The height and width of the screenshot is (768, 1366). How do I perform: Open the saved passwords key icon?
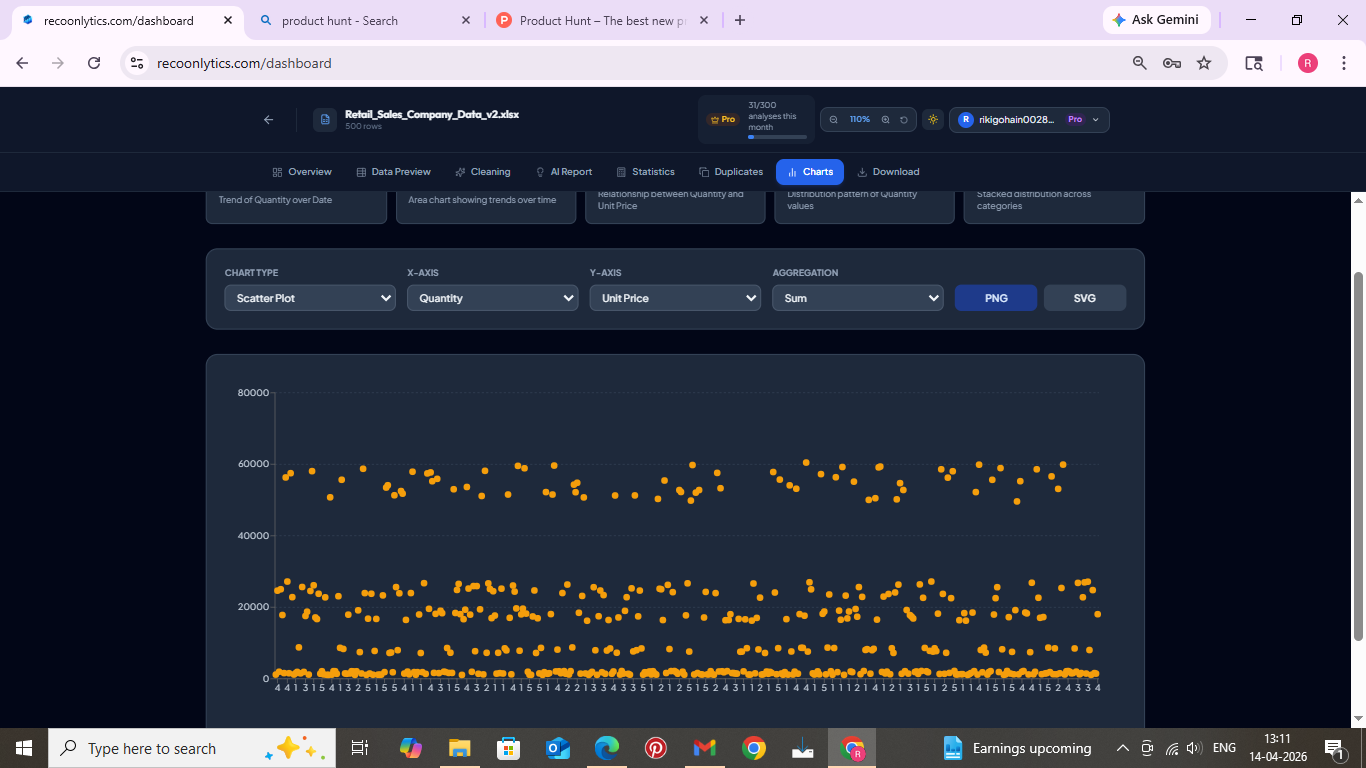[1172, 63]
